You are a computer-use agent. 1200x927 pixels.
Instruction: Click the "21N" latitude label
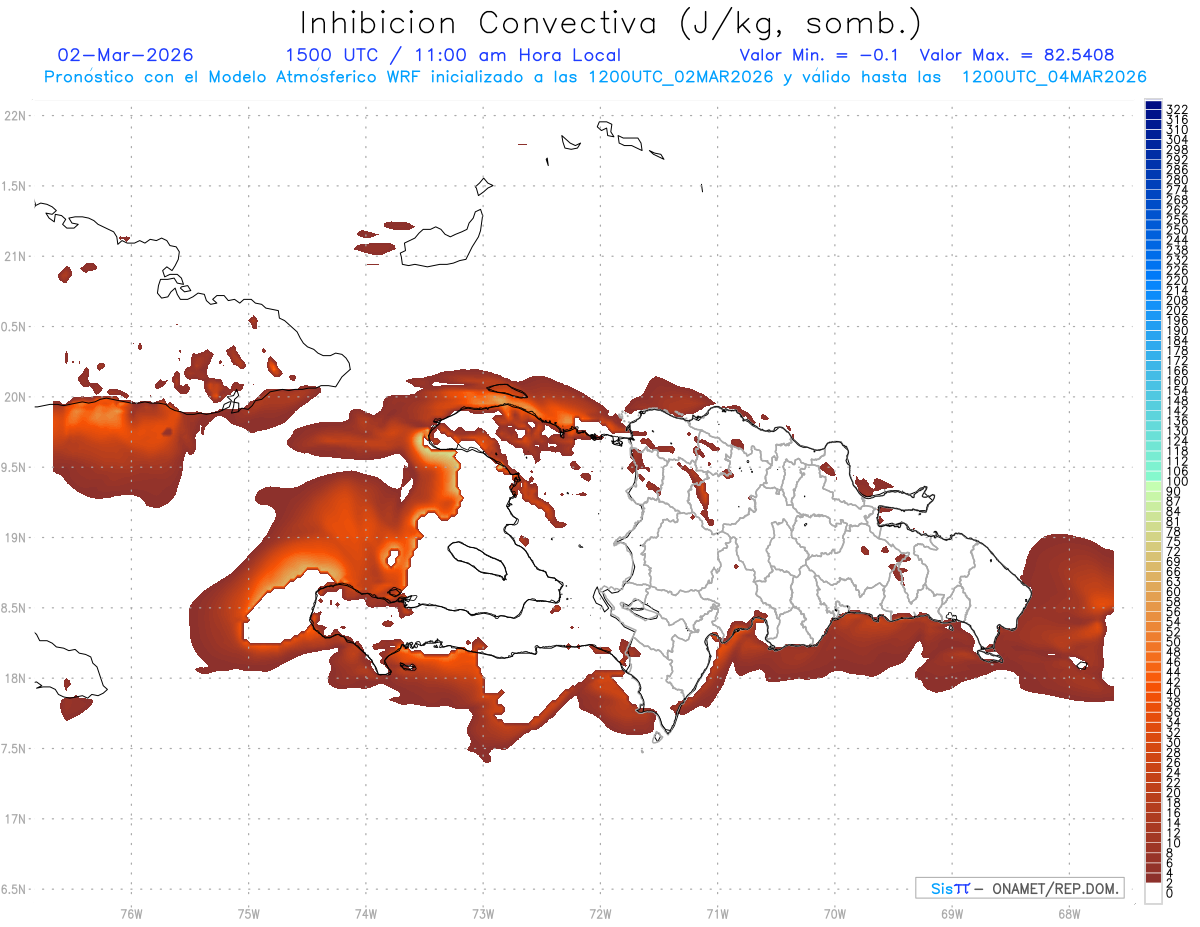pyautogui.click(x=15, y=257)
